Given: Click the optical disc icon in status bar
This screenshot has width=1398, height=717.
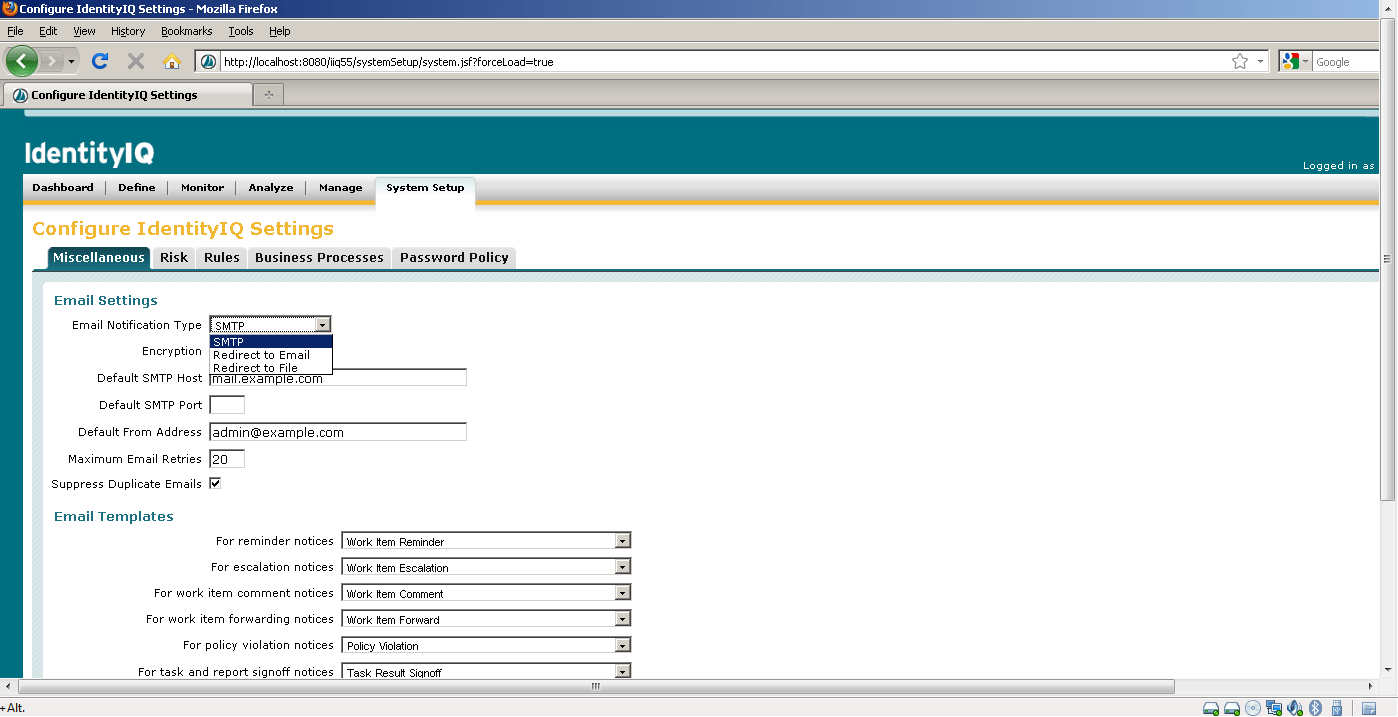Looking at the screenshot, I should (x=1253, y=708).
